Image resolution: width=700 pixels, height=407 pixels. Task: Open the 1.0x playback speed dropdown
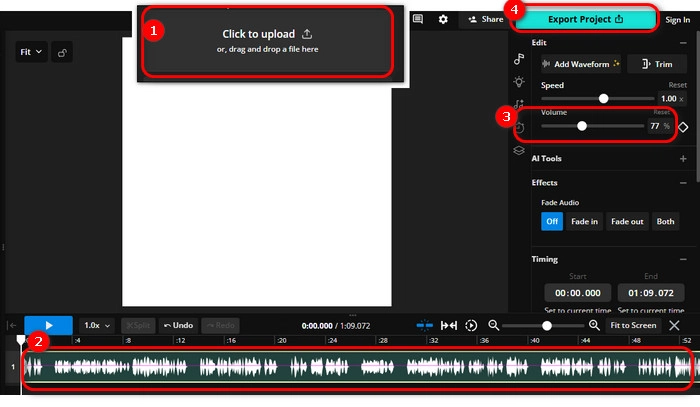click(97, 325)
